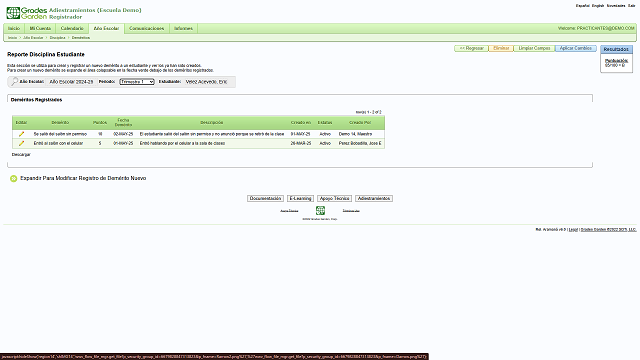Click 'Expandir Para Modificar Registro de Demérito Nuevo' text
This screenshot has height=360, width=640.
click(83, 178)
